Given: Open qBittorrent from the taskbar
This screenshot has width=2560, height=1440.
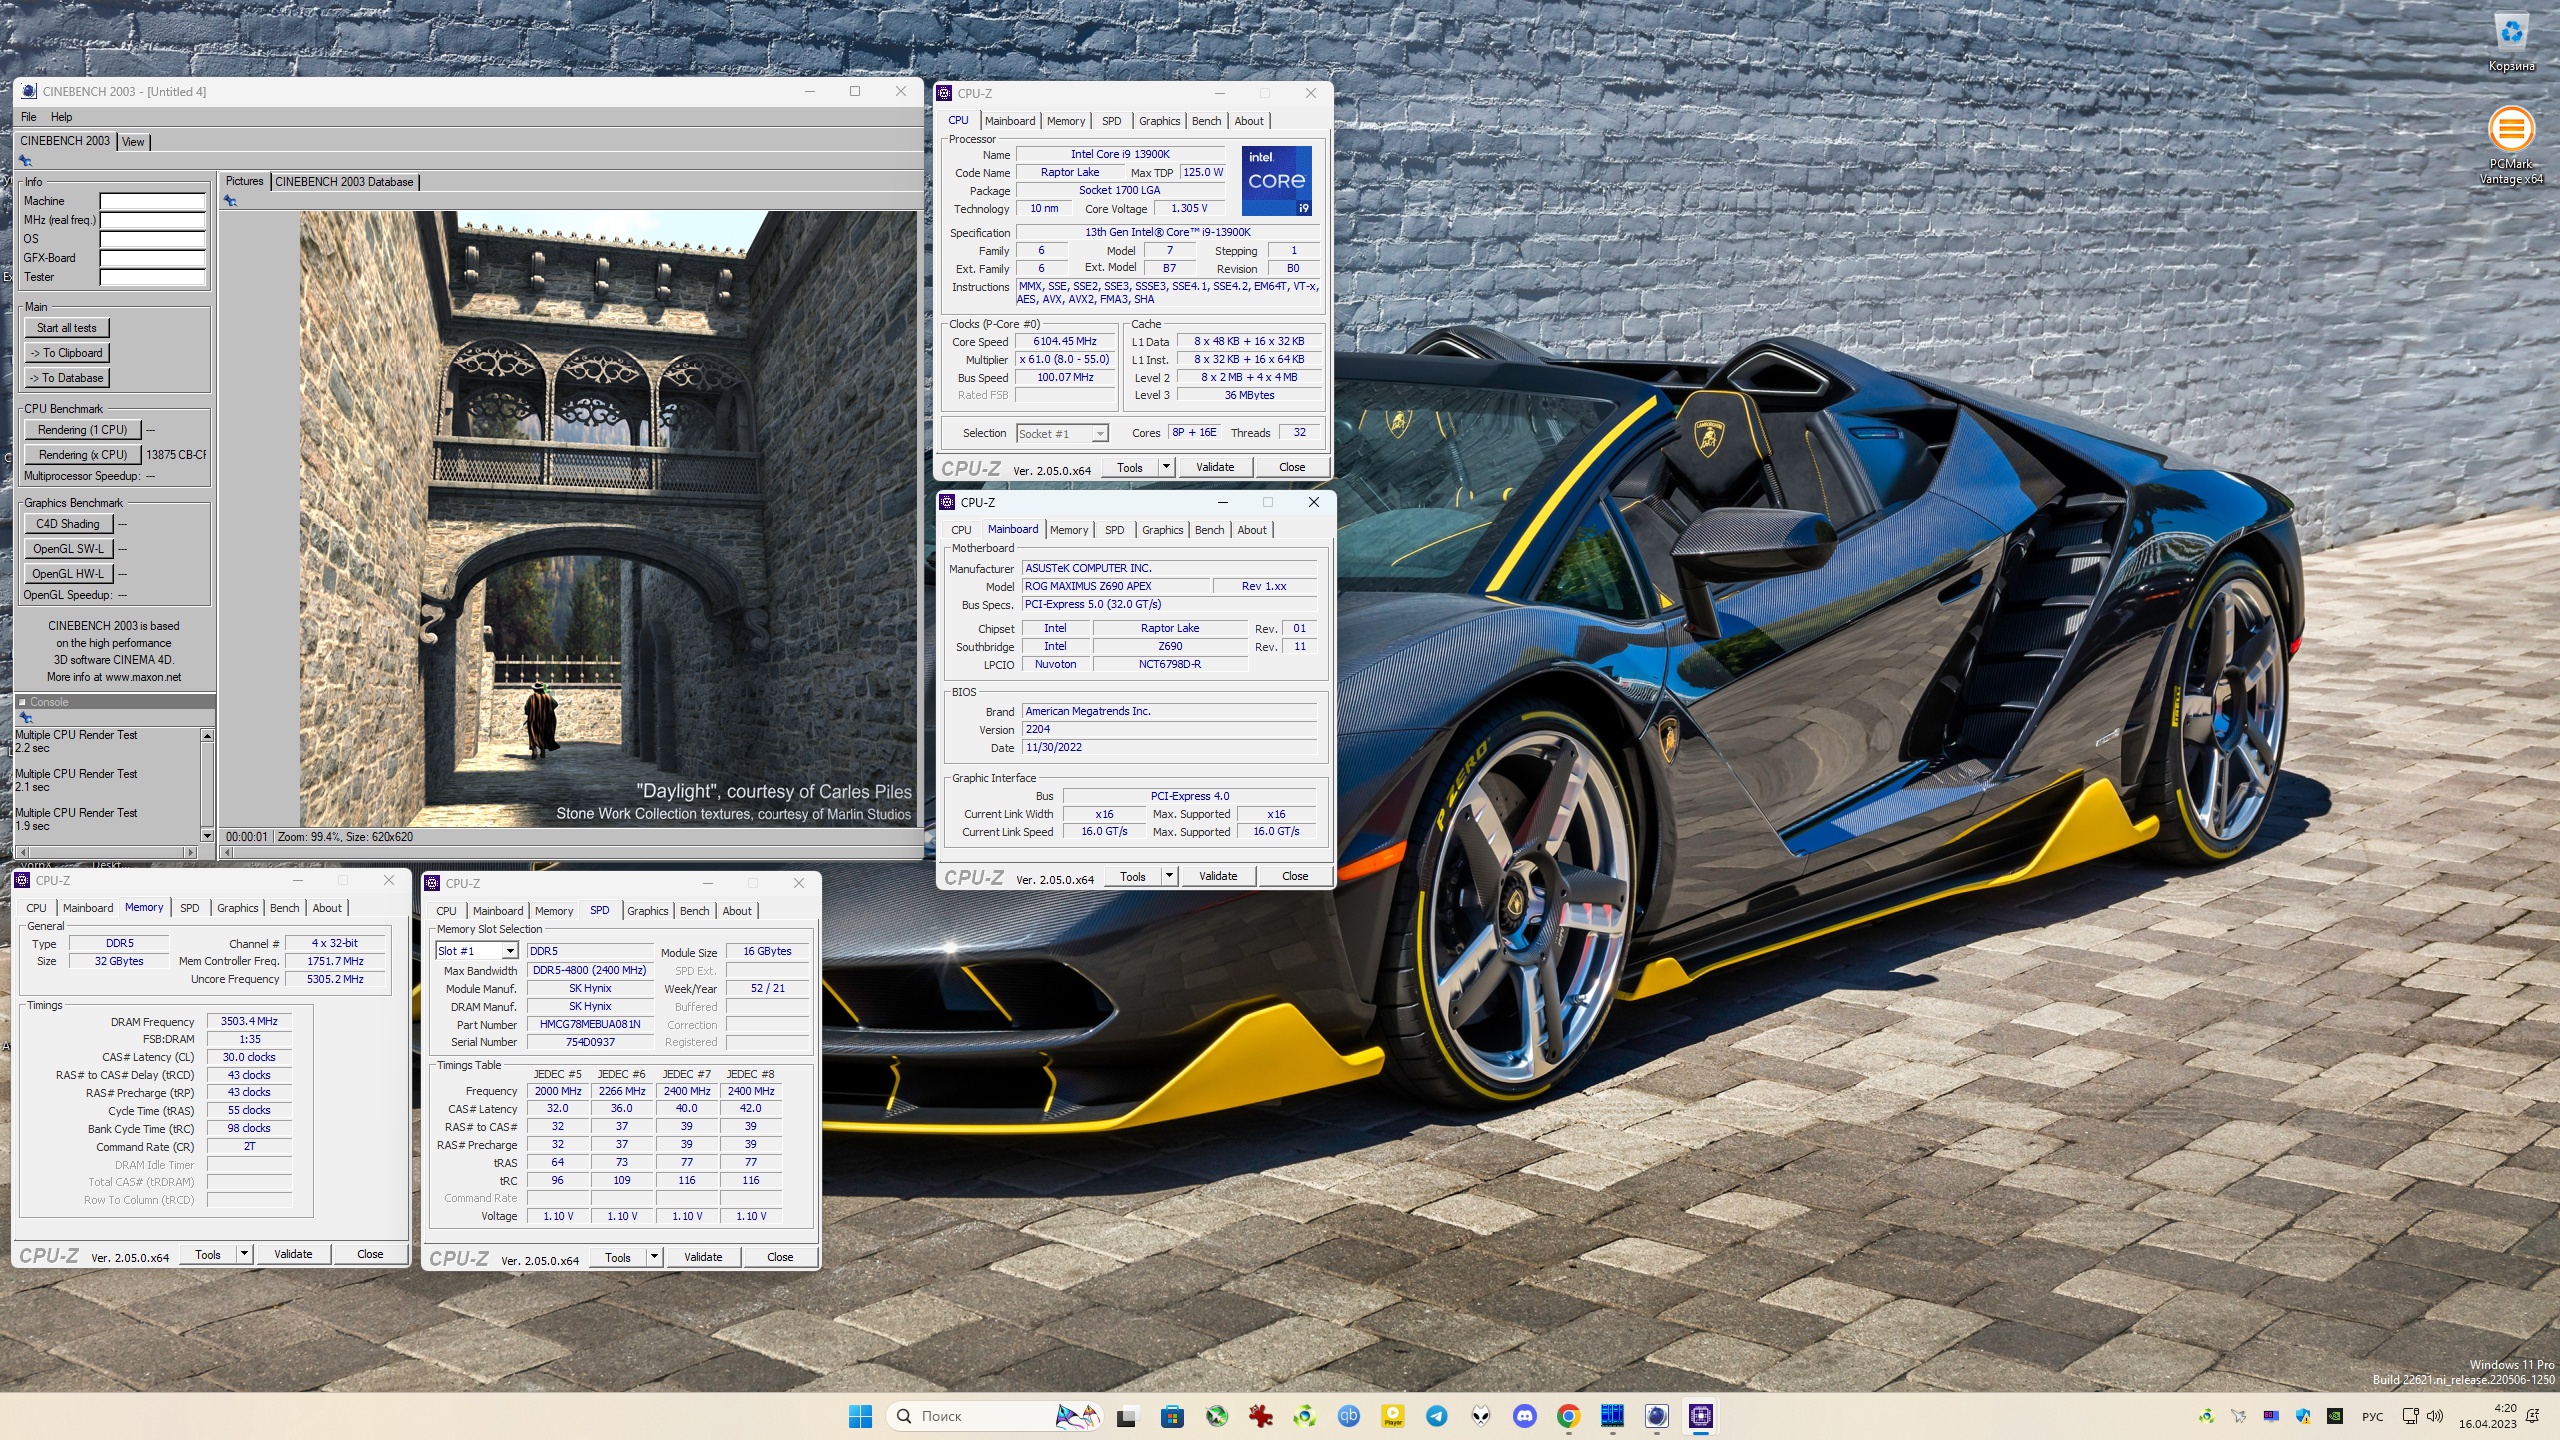Looking at the screenshot, I should 1349,1416.
